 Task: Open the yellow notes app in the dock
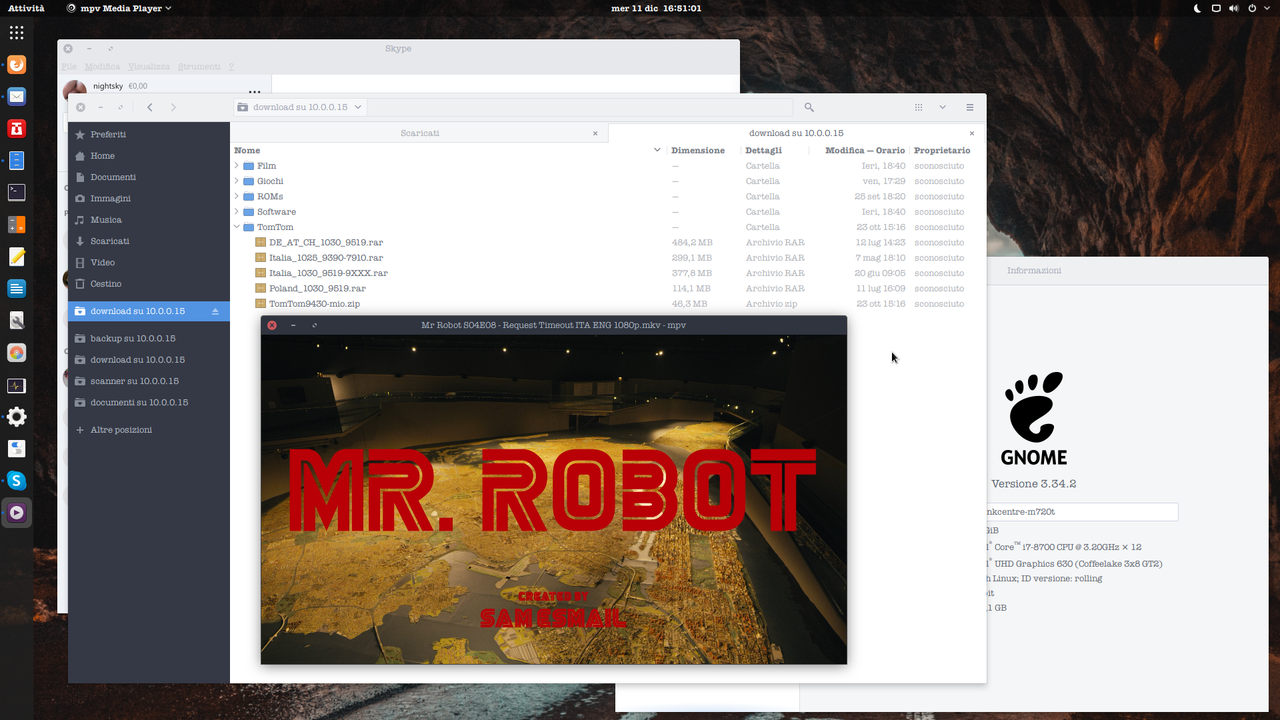[x=16, y=257]
